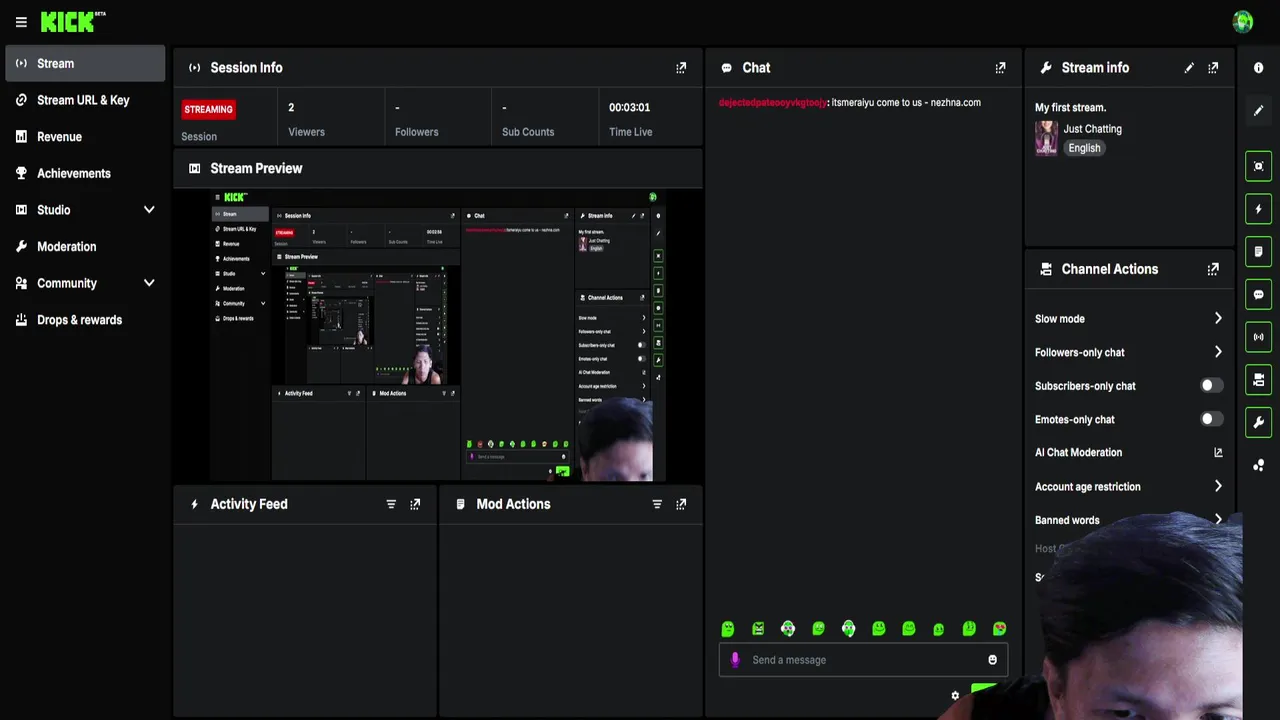Insert the heart-eyes emote at row end
The height and width of the screenshot is (720, 1280).
point(999,629)
